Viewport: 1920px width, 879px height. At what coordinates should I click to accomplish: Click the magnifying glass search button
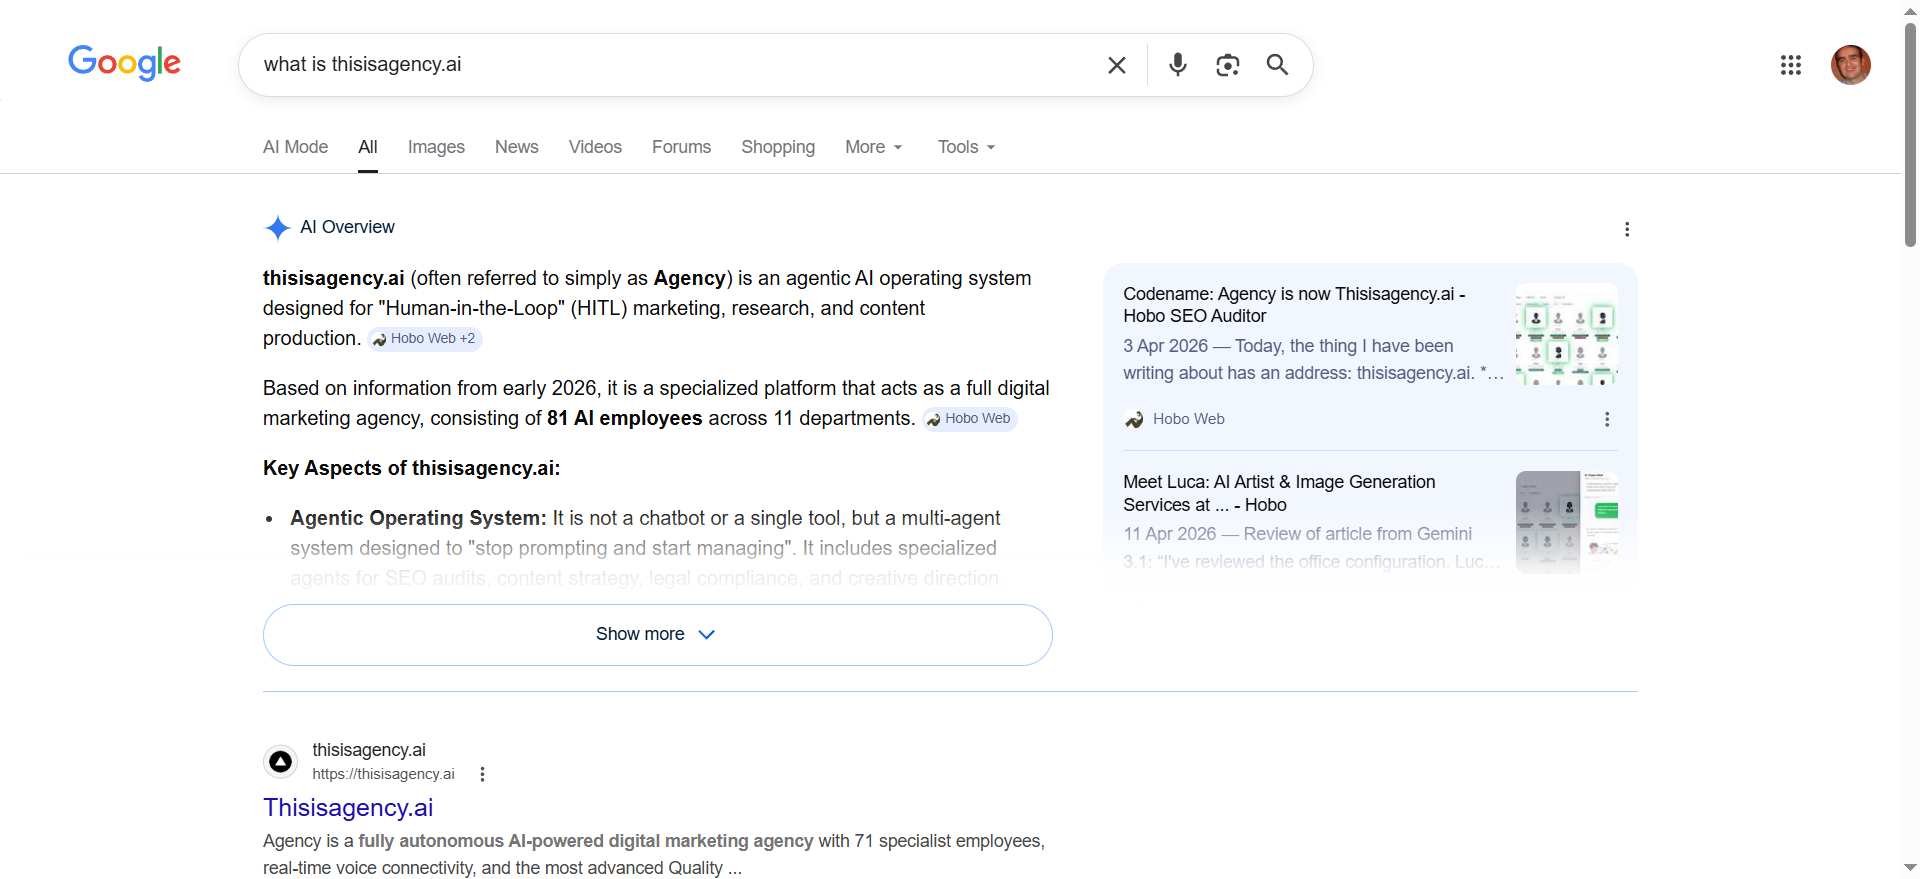click(1277, 65)
